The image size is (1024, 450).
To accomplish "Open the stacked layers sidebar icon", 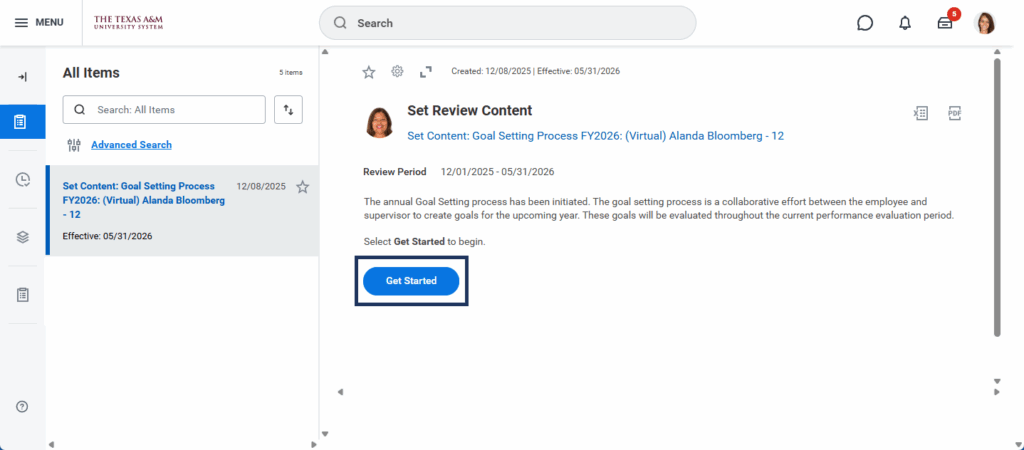I will [x=22, y=237].
